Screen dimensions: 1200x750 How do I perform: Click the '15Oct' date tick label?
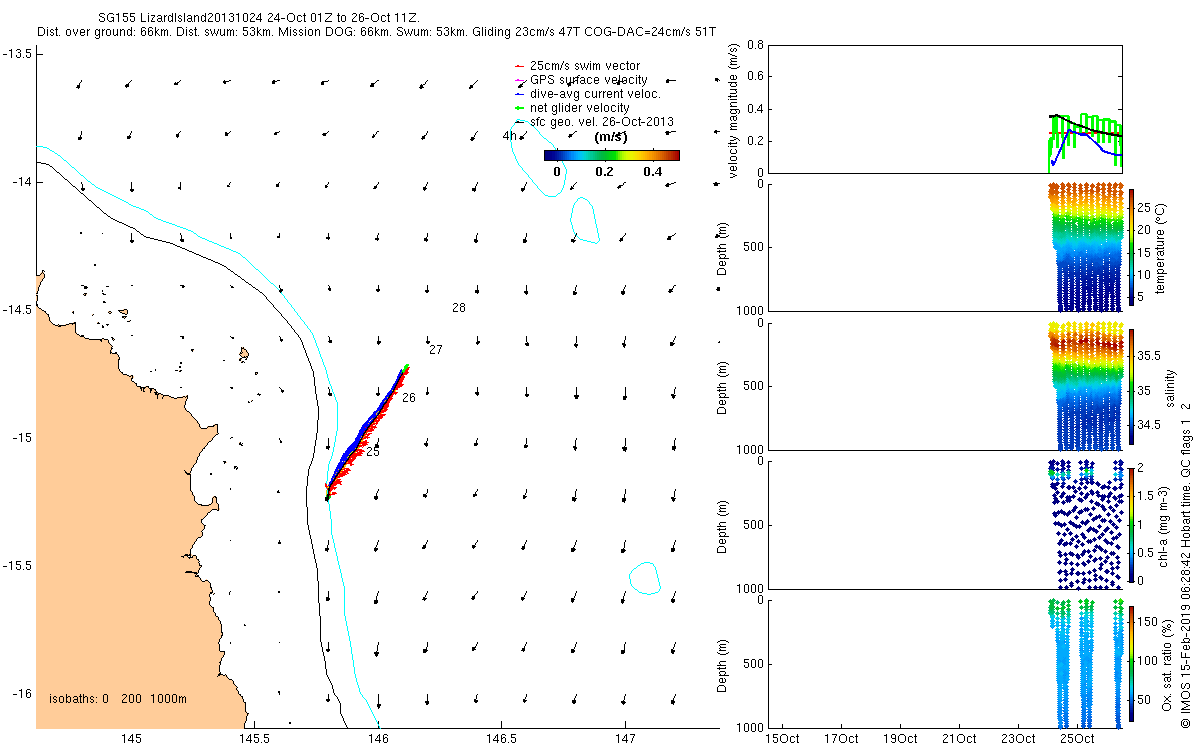[781, 739]
